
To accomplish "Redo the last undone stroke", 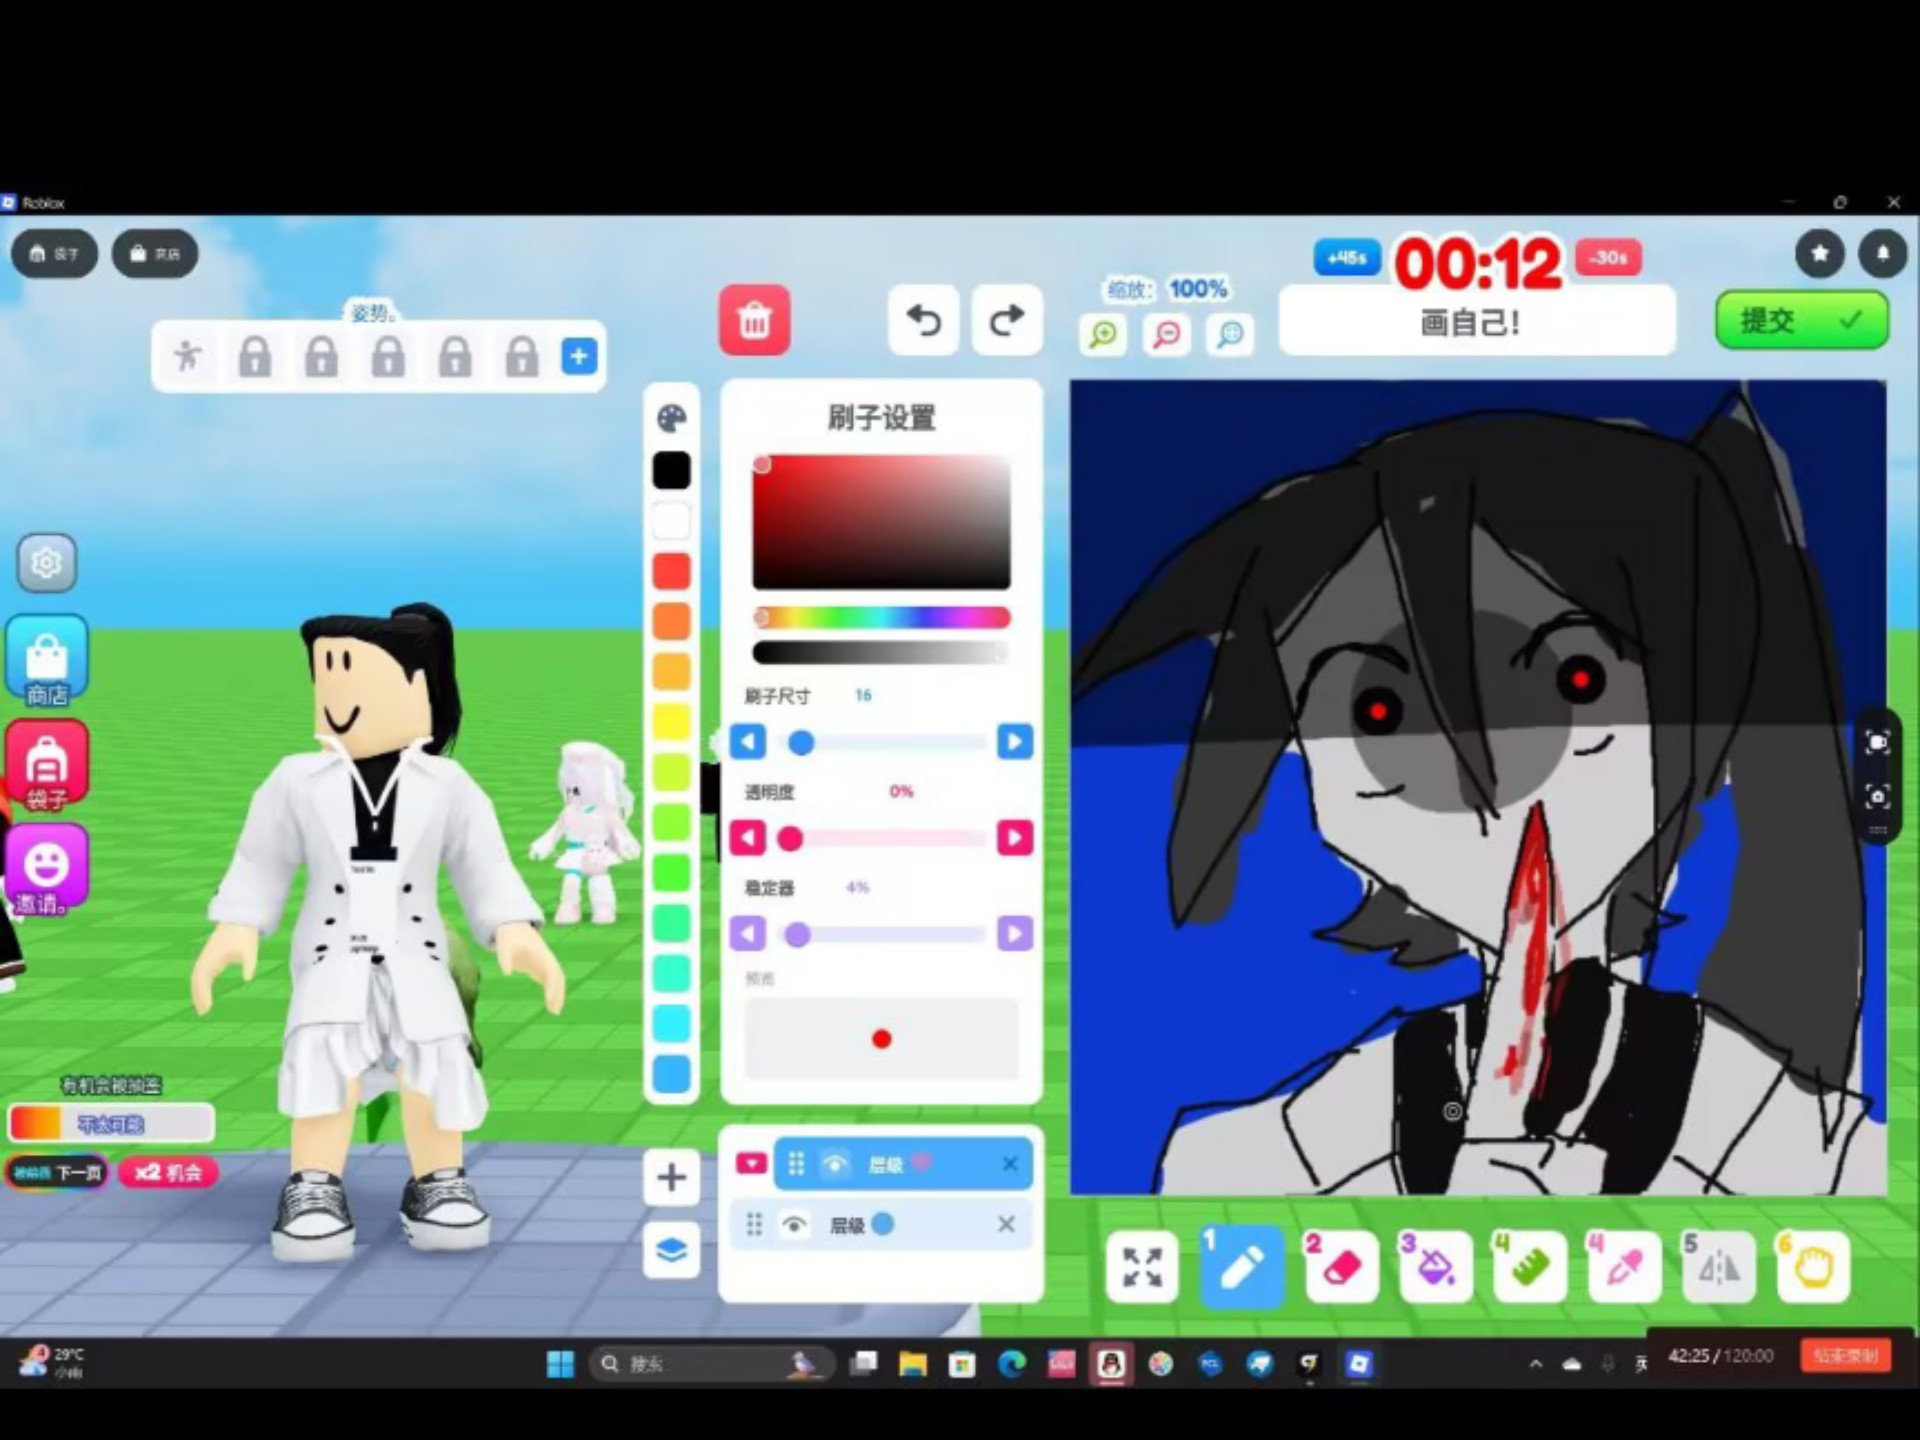I will point(1007,320).
